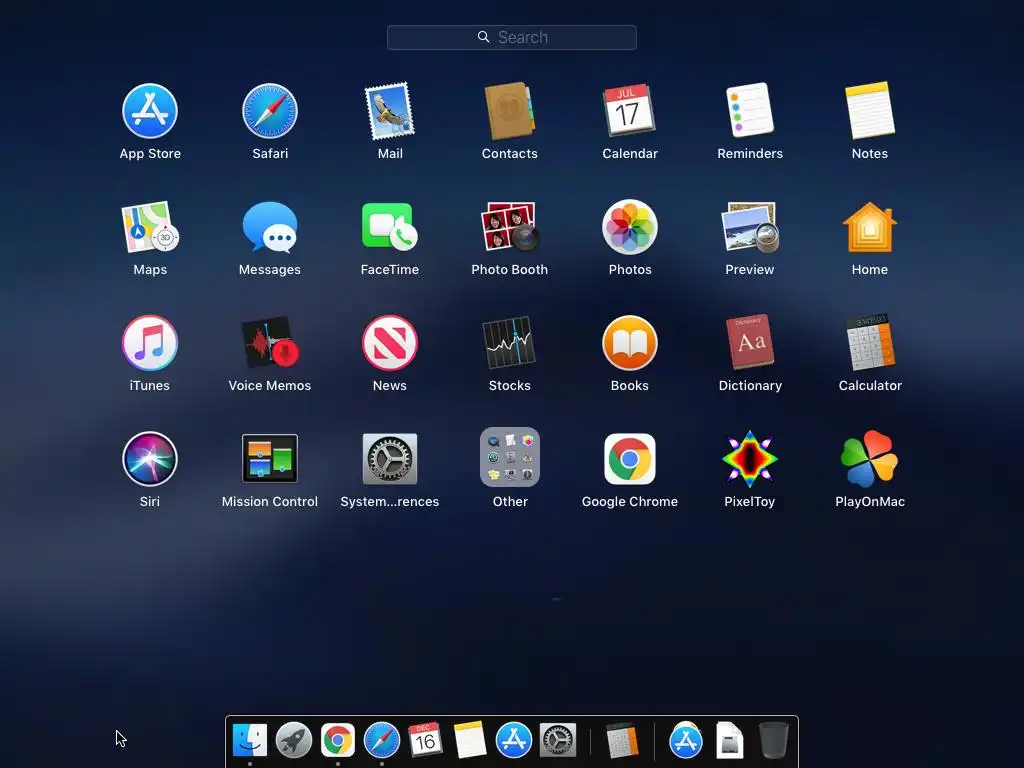The image size is (1024, 768).
Task: Launch Safari from Launchpad grid
Action: coord(270,111)
